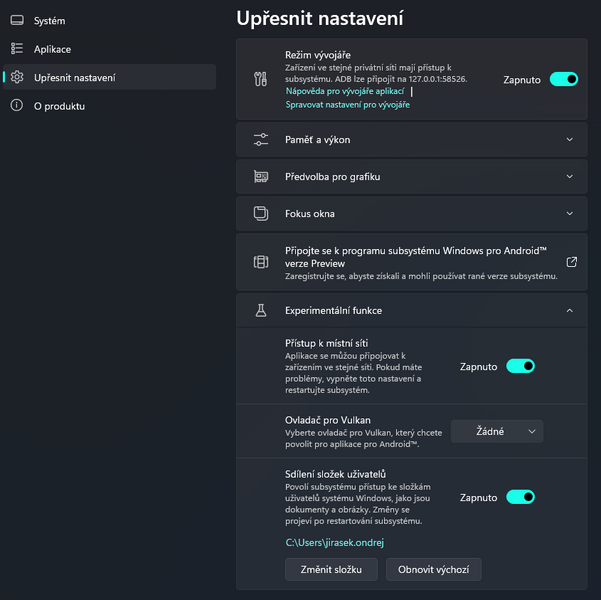Toggle Sdílení složek uživatelů switch off
The image size is (601, 600).
pyautogui.click(x=520, y=497)
